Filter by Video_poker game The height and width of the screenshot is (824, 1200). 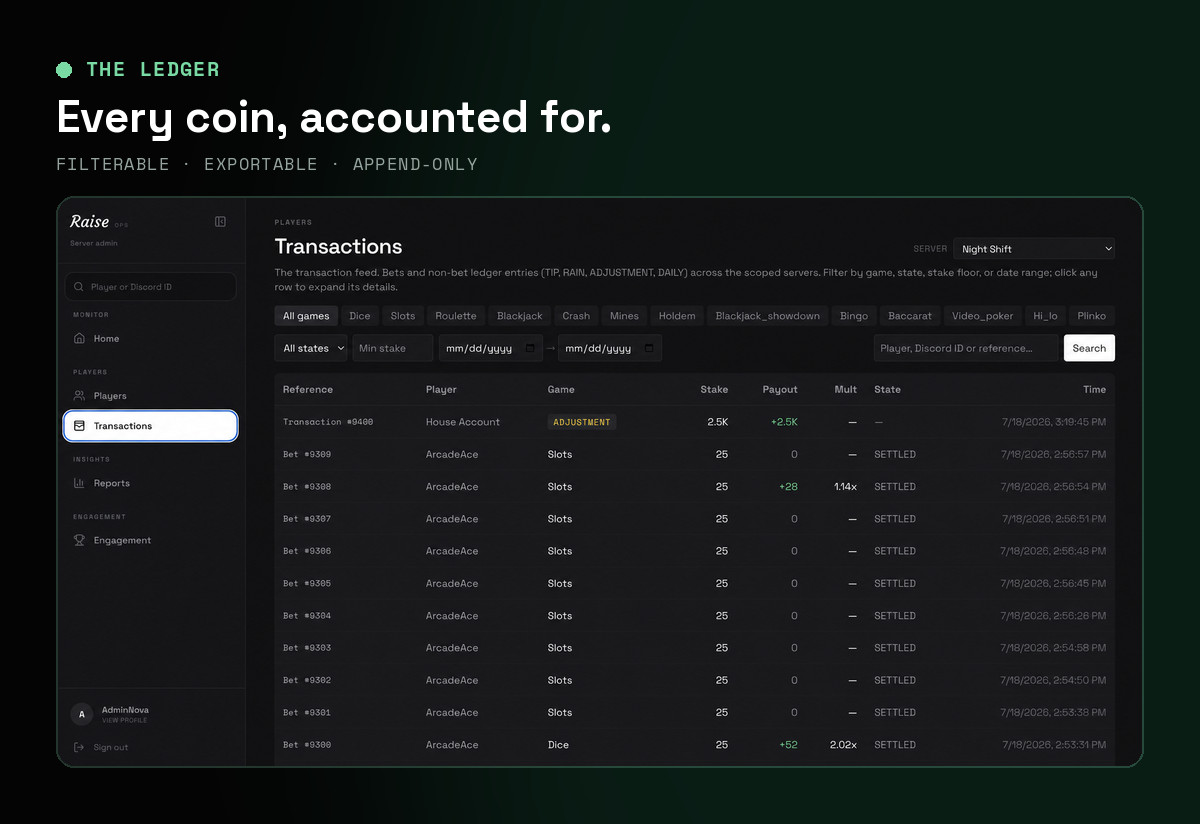click(x=982, y=316)
